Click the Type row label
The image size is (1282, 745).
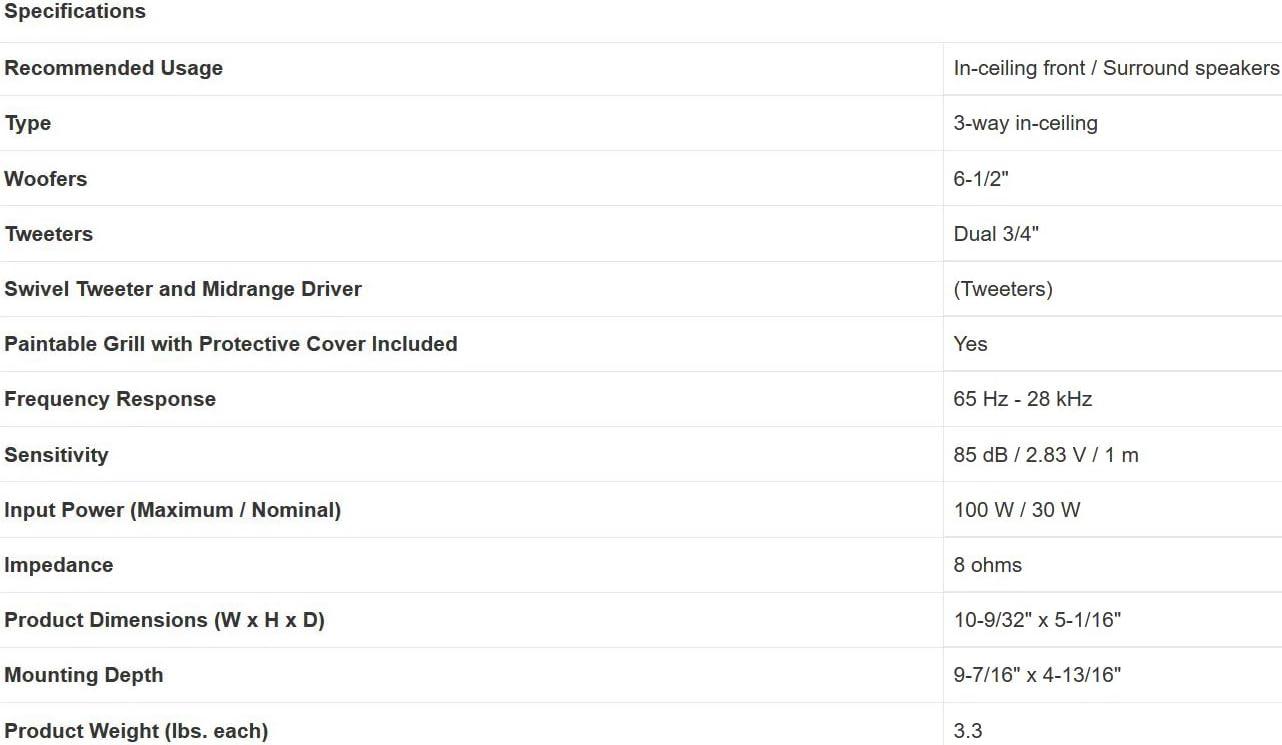pyautogui.click(x=28, y=123)
